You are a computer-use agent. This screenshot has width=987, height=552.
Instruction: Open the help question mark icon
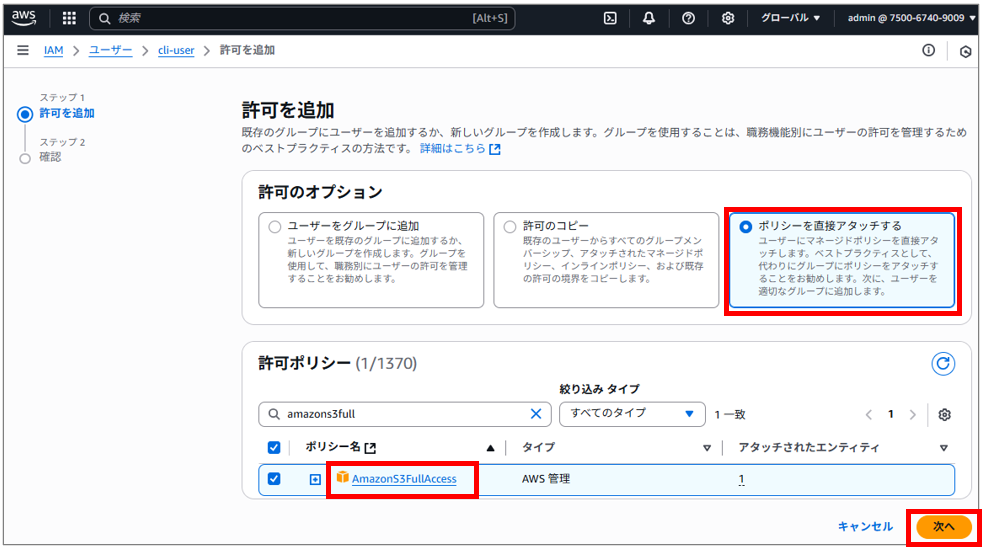(688, 18)
